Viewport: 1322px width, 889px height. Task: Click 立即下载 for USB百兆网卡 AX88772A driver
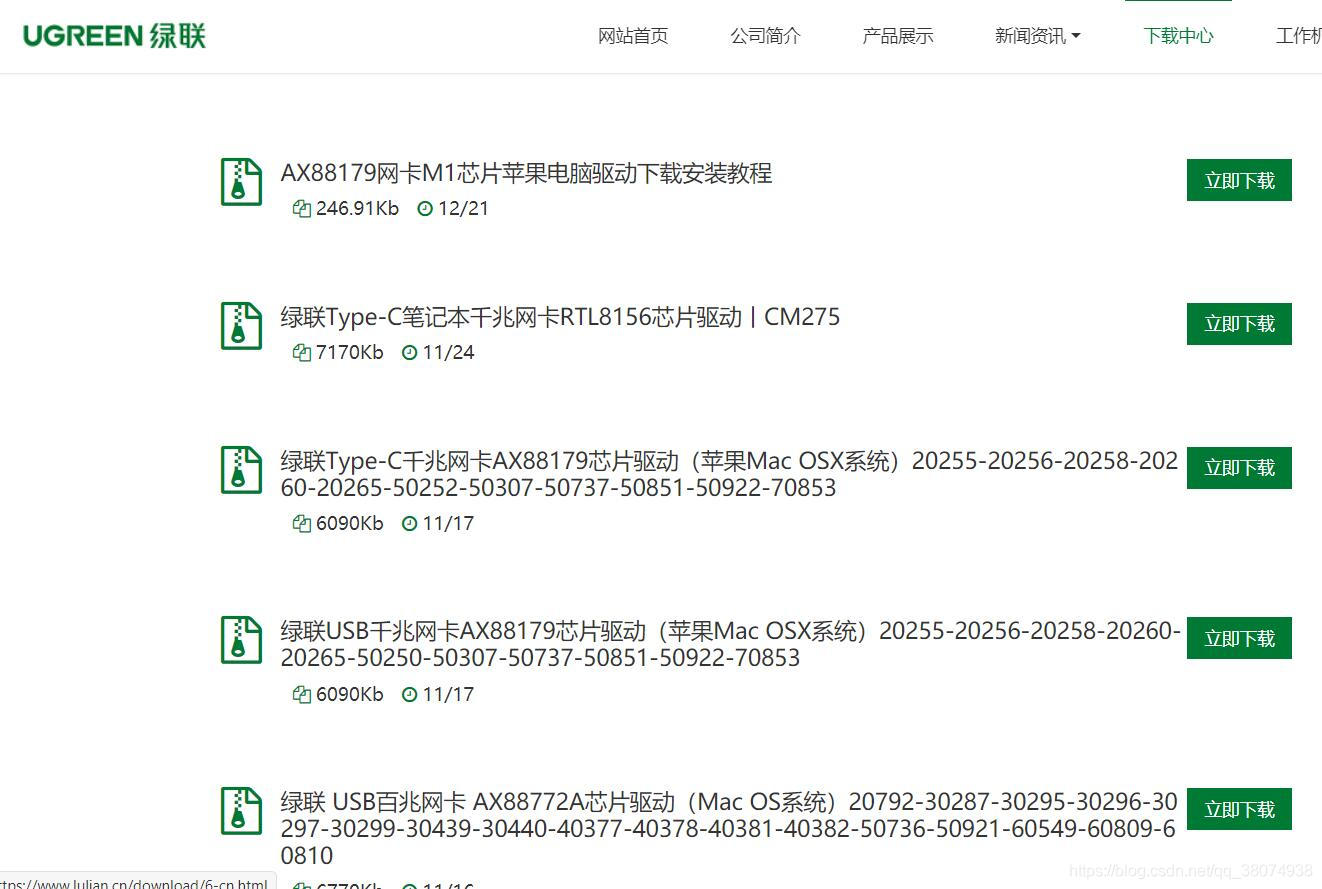[1239, 809]
